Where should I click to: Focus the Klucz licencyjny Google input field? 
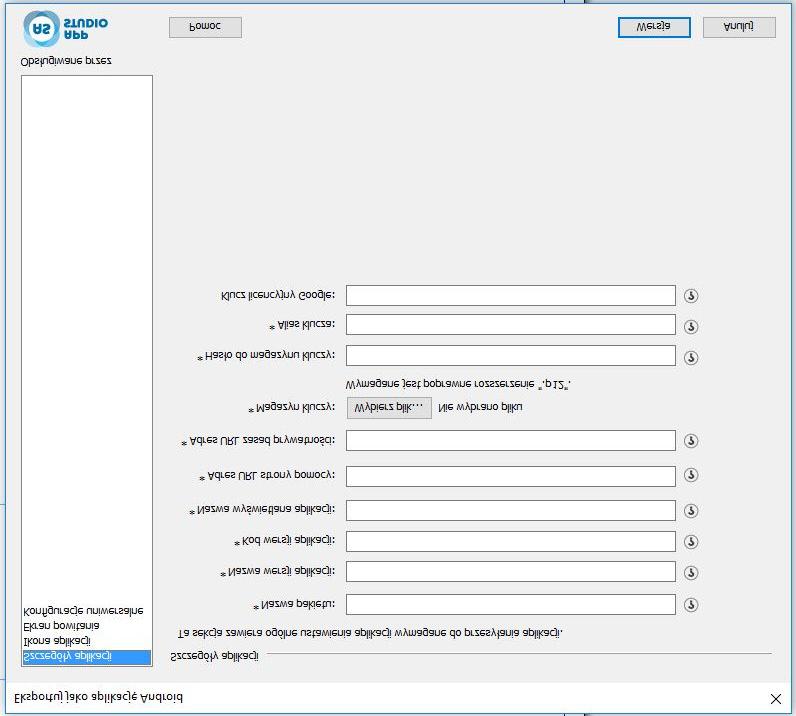pos(511,296)
